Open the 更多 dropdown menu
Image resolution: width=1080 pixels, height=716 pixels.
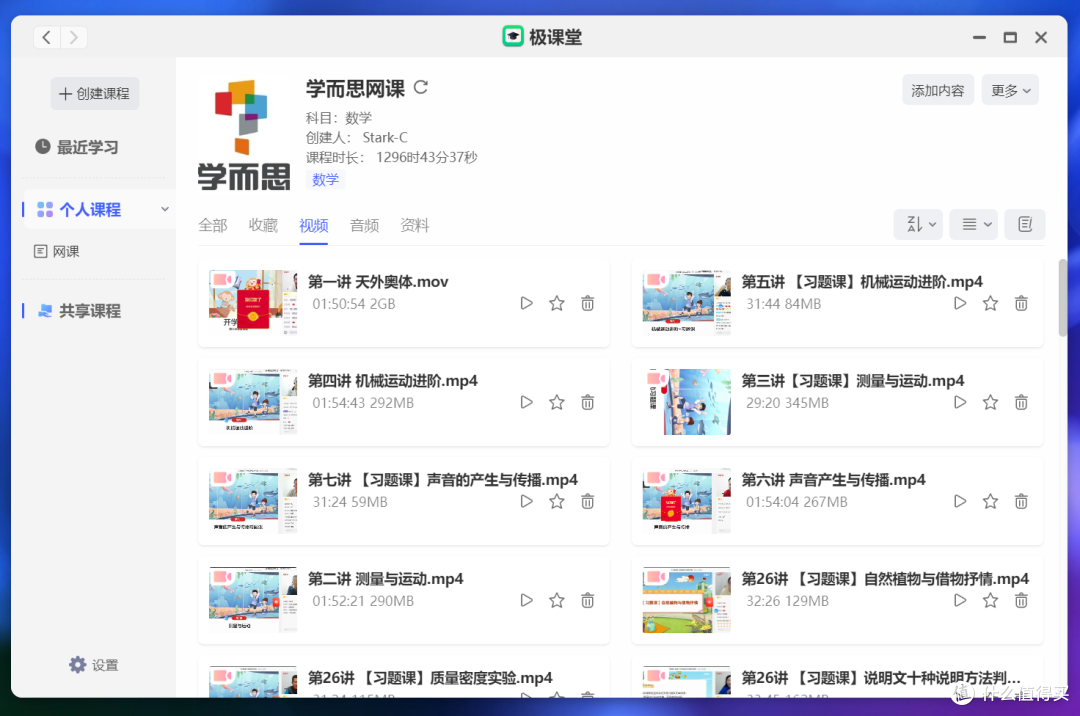click(x=1010, y=90)
